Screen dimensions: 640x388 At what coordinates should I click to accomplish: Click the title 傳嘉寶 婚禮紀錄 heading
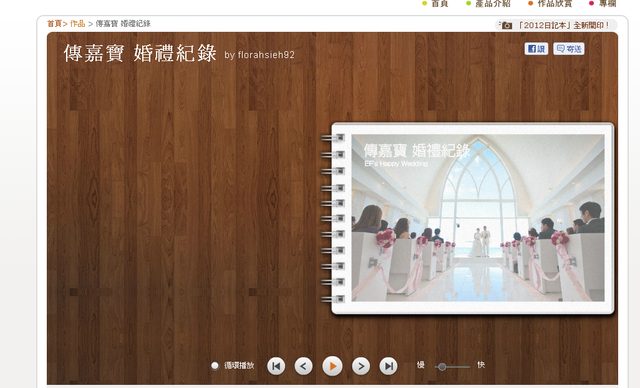click(140, 53)
